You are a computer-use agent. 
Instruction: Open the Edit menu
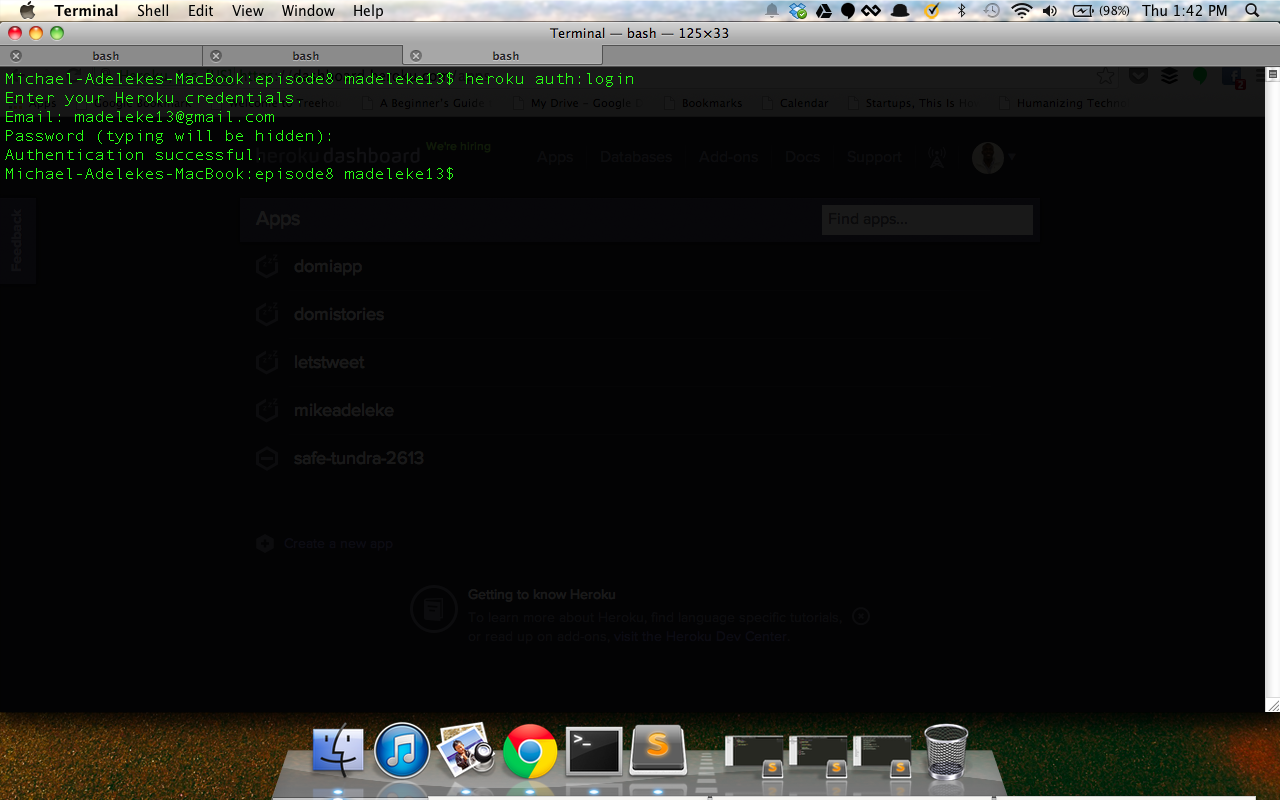click(200, 11)
